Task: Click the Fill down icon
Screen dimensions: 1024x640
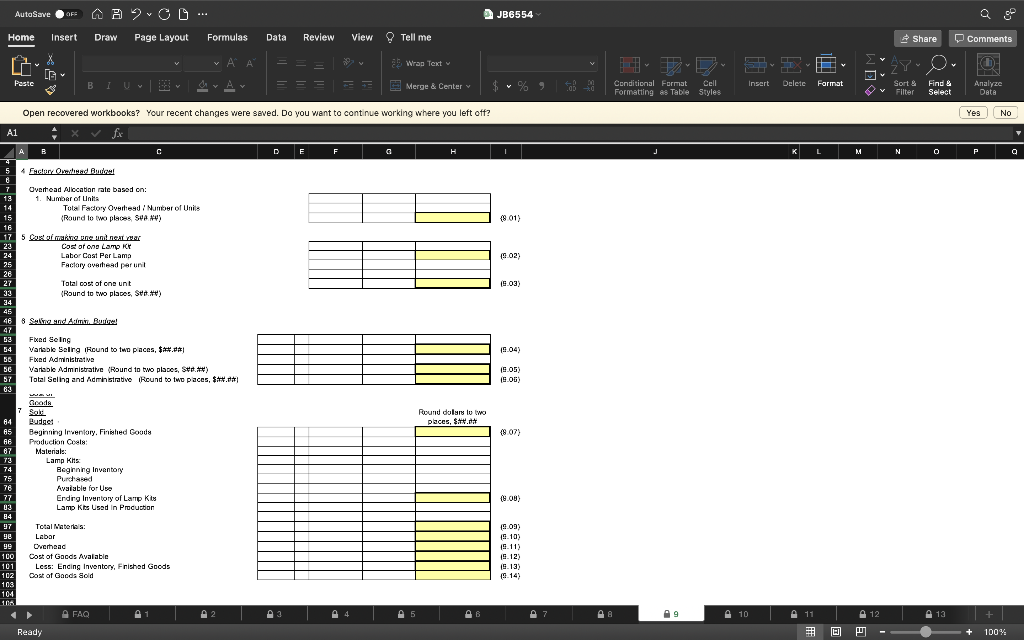Action: pyautogui.click(x=871, y=75)
